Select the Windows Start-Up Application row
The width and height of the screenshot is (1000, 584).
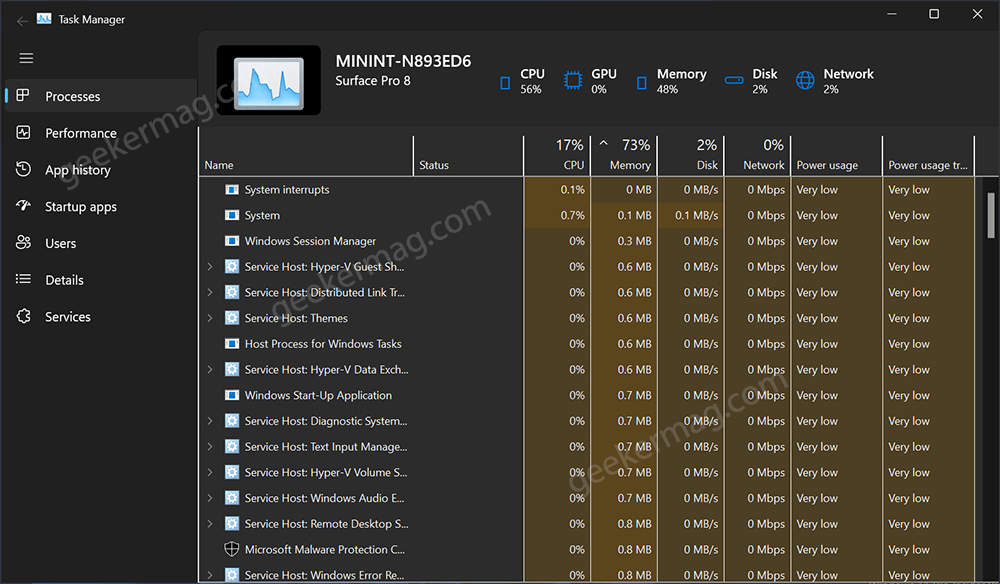tap(587, 395)
